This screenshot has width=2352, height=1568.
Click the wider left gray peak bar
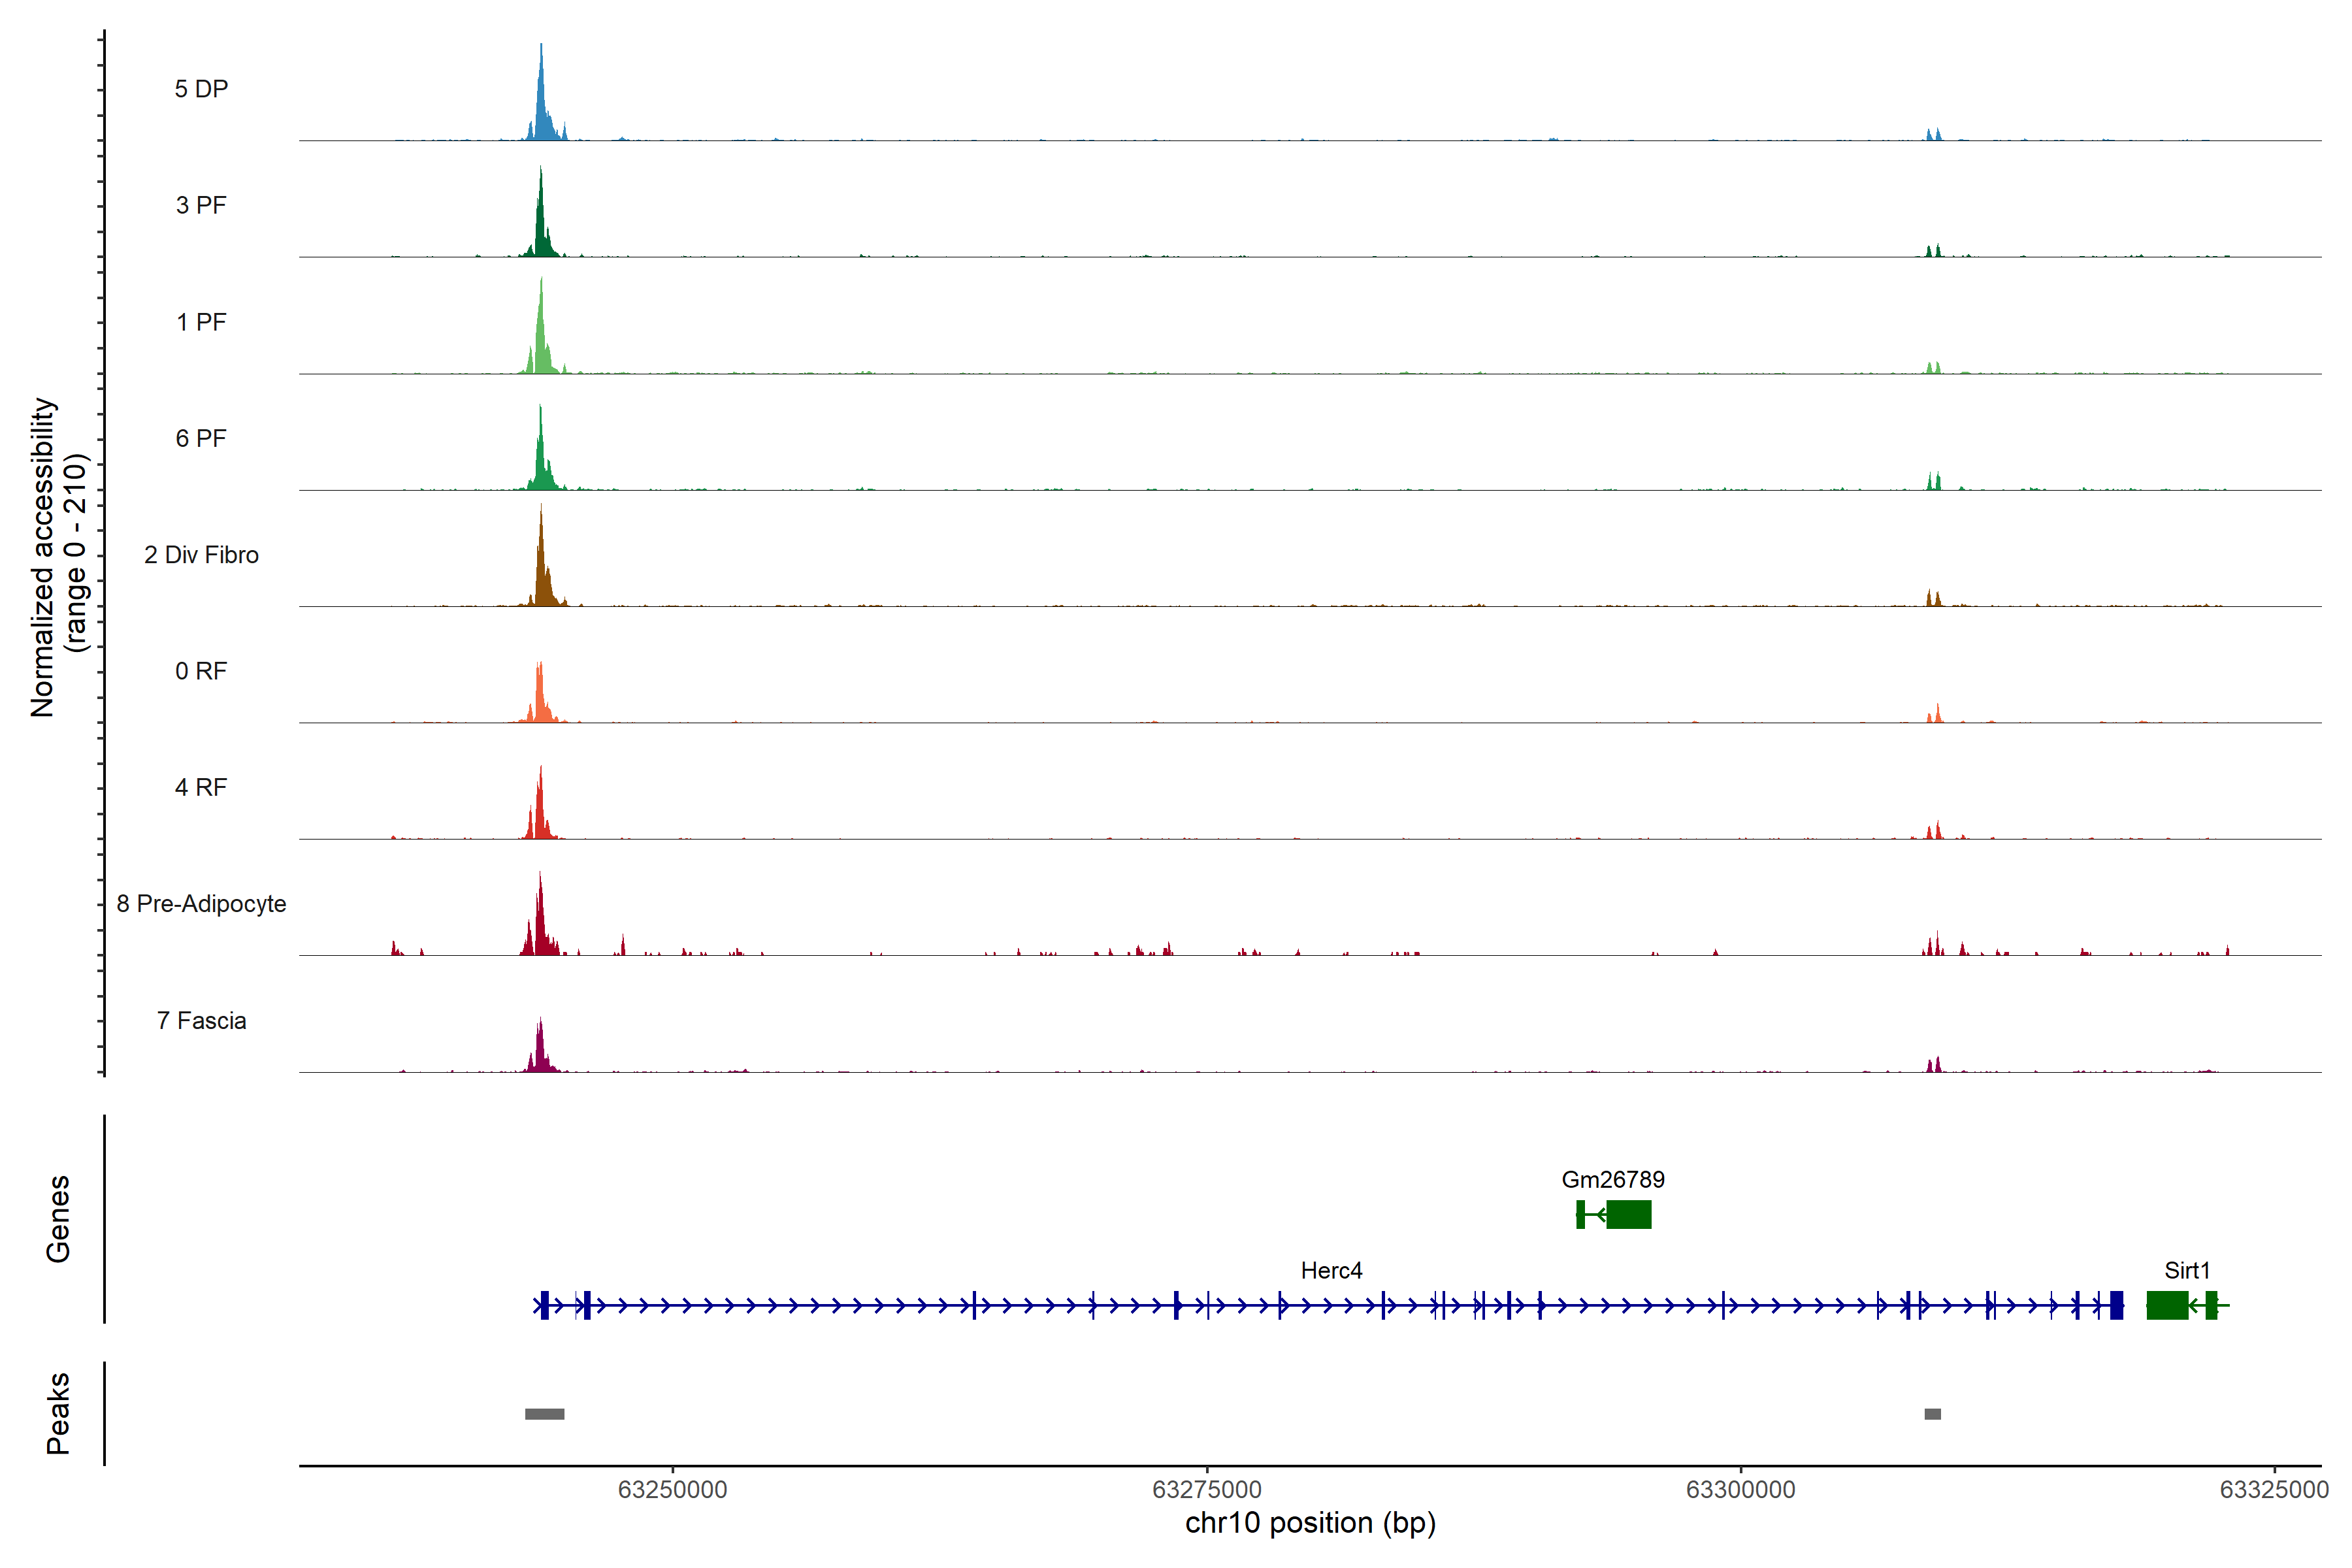tap(544, 1414)
